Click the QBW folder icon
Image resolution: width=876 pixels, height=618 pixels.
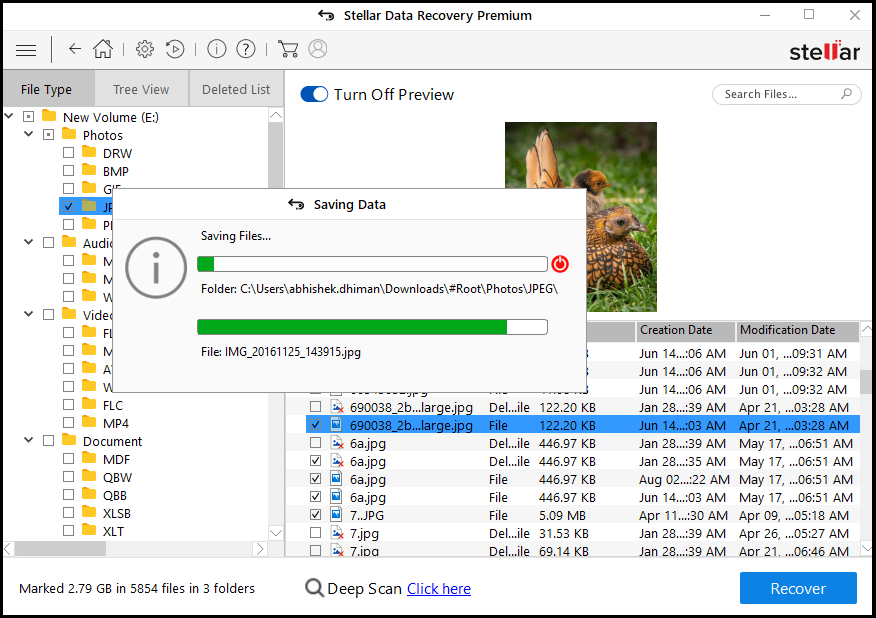point(89,476)
